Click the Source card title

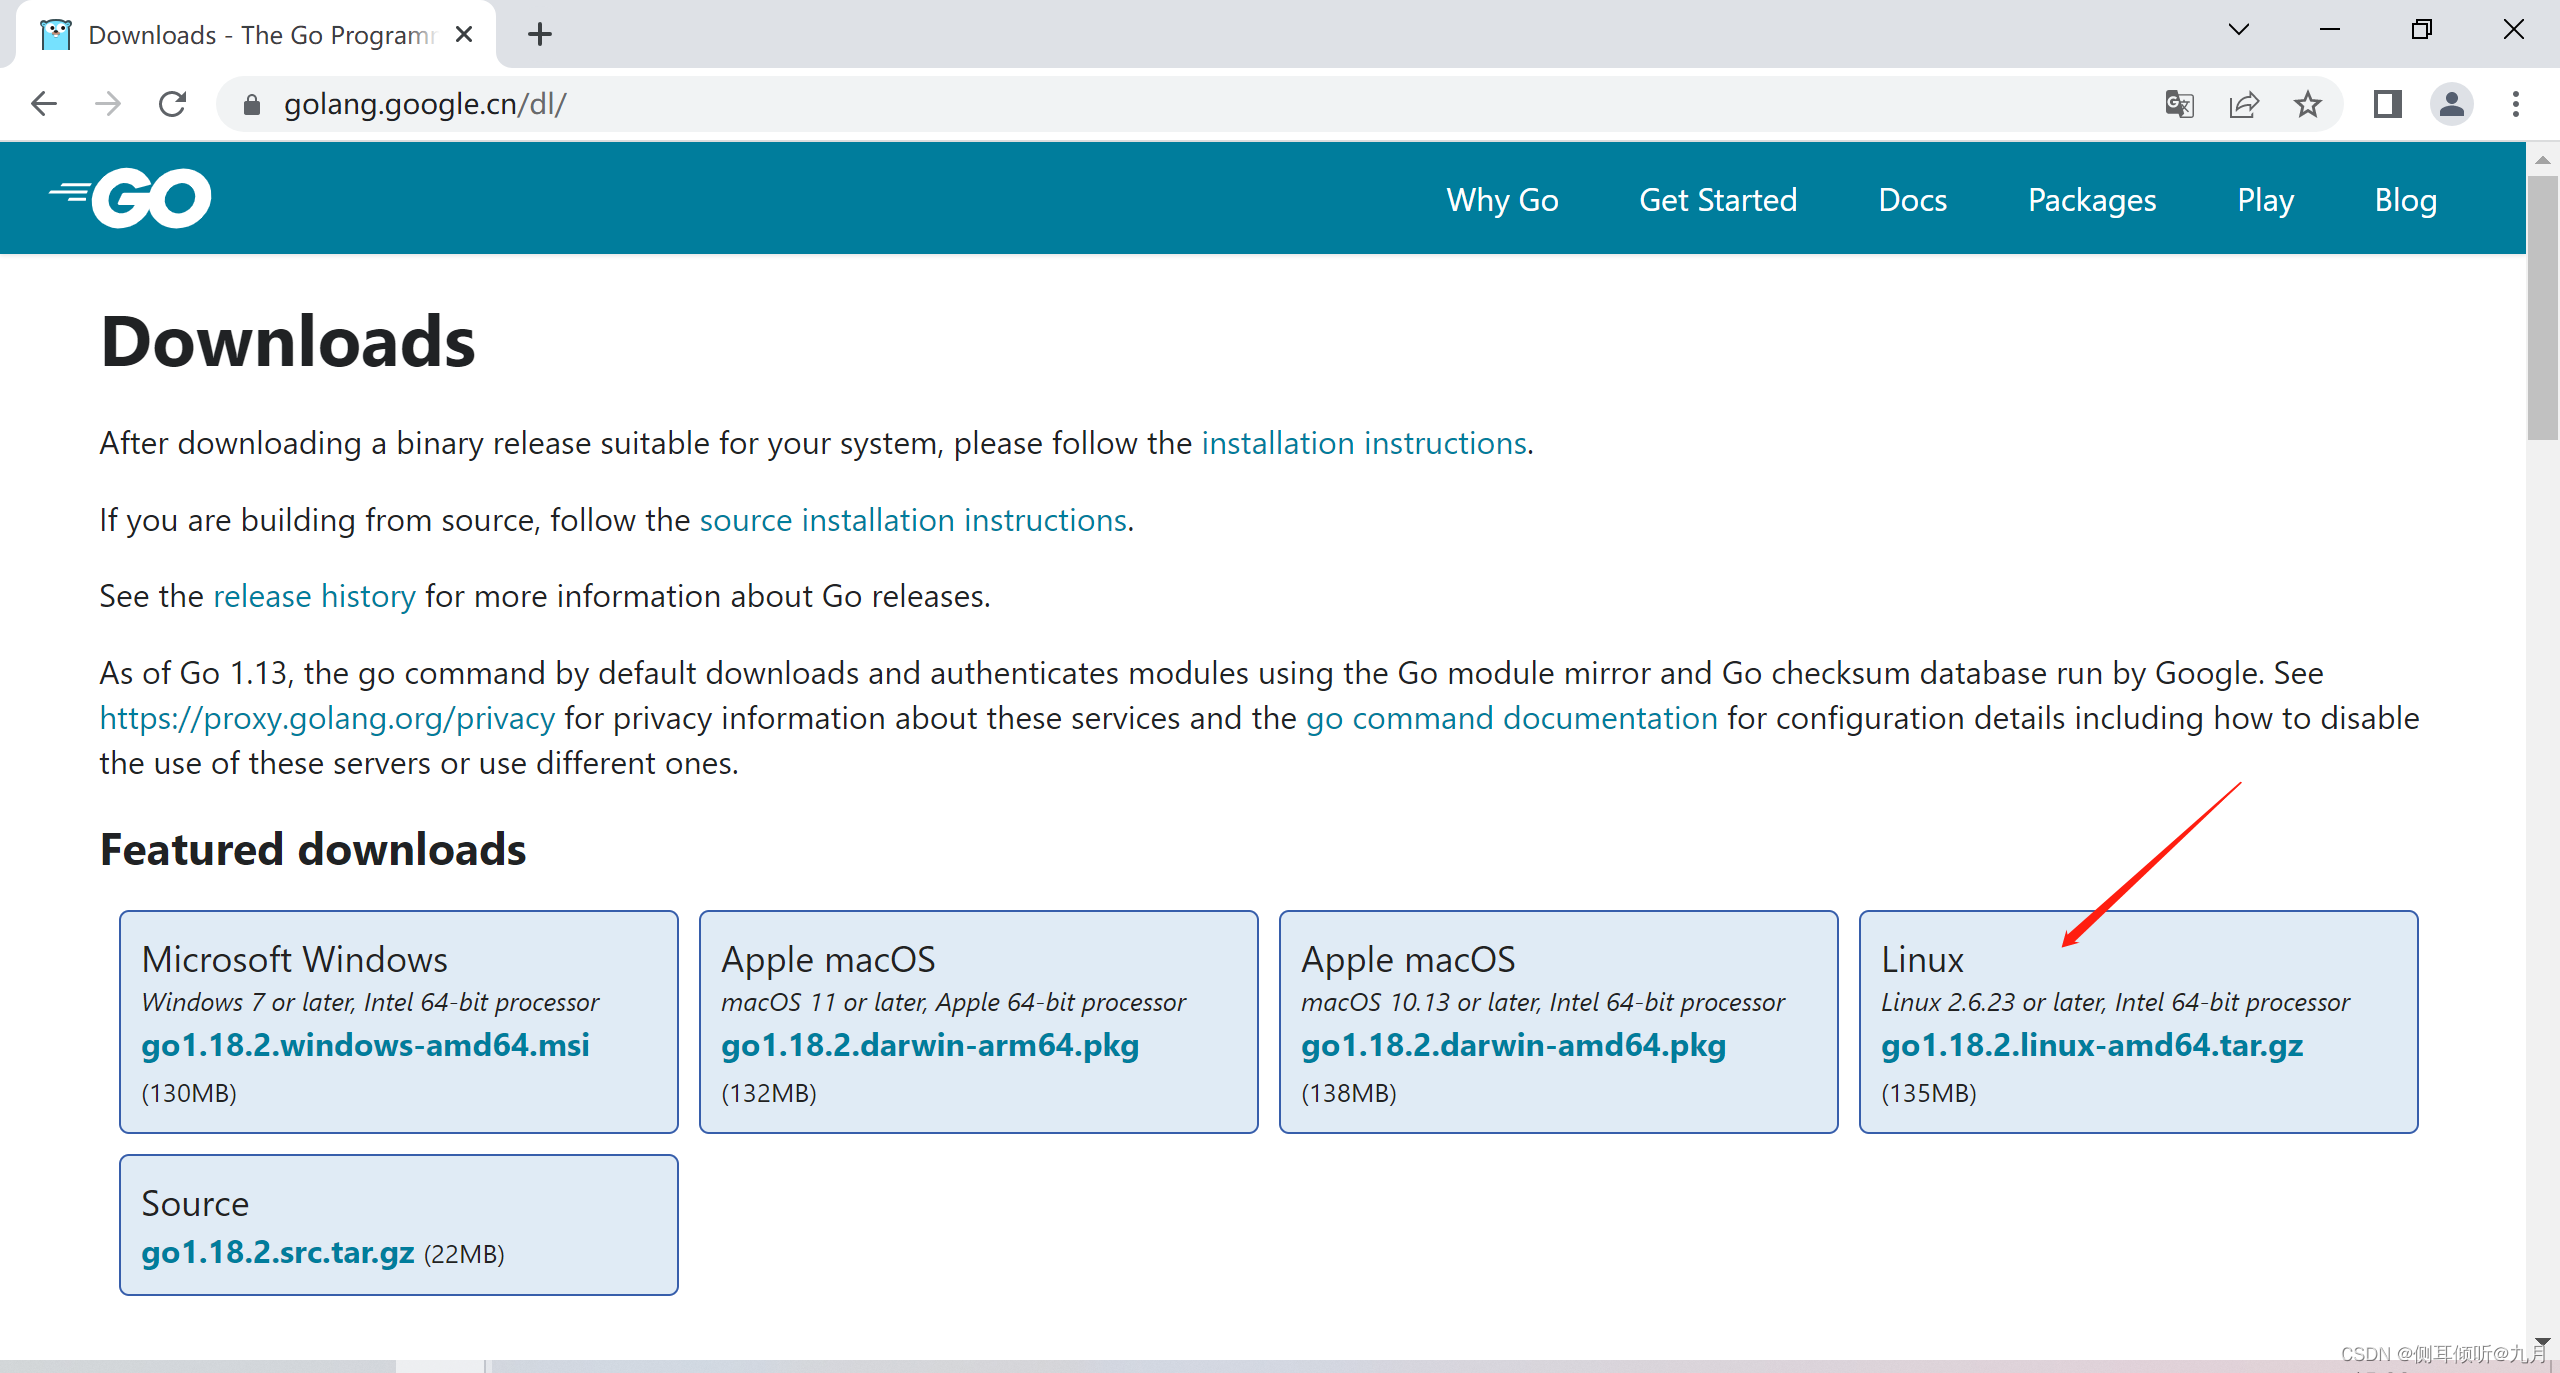coord(195,1204)
